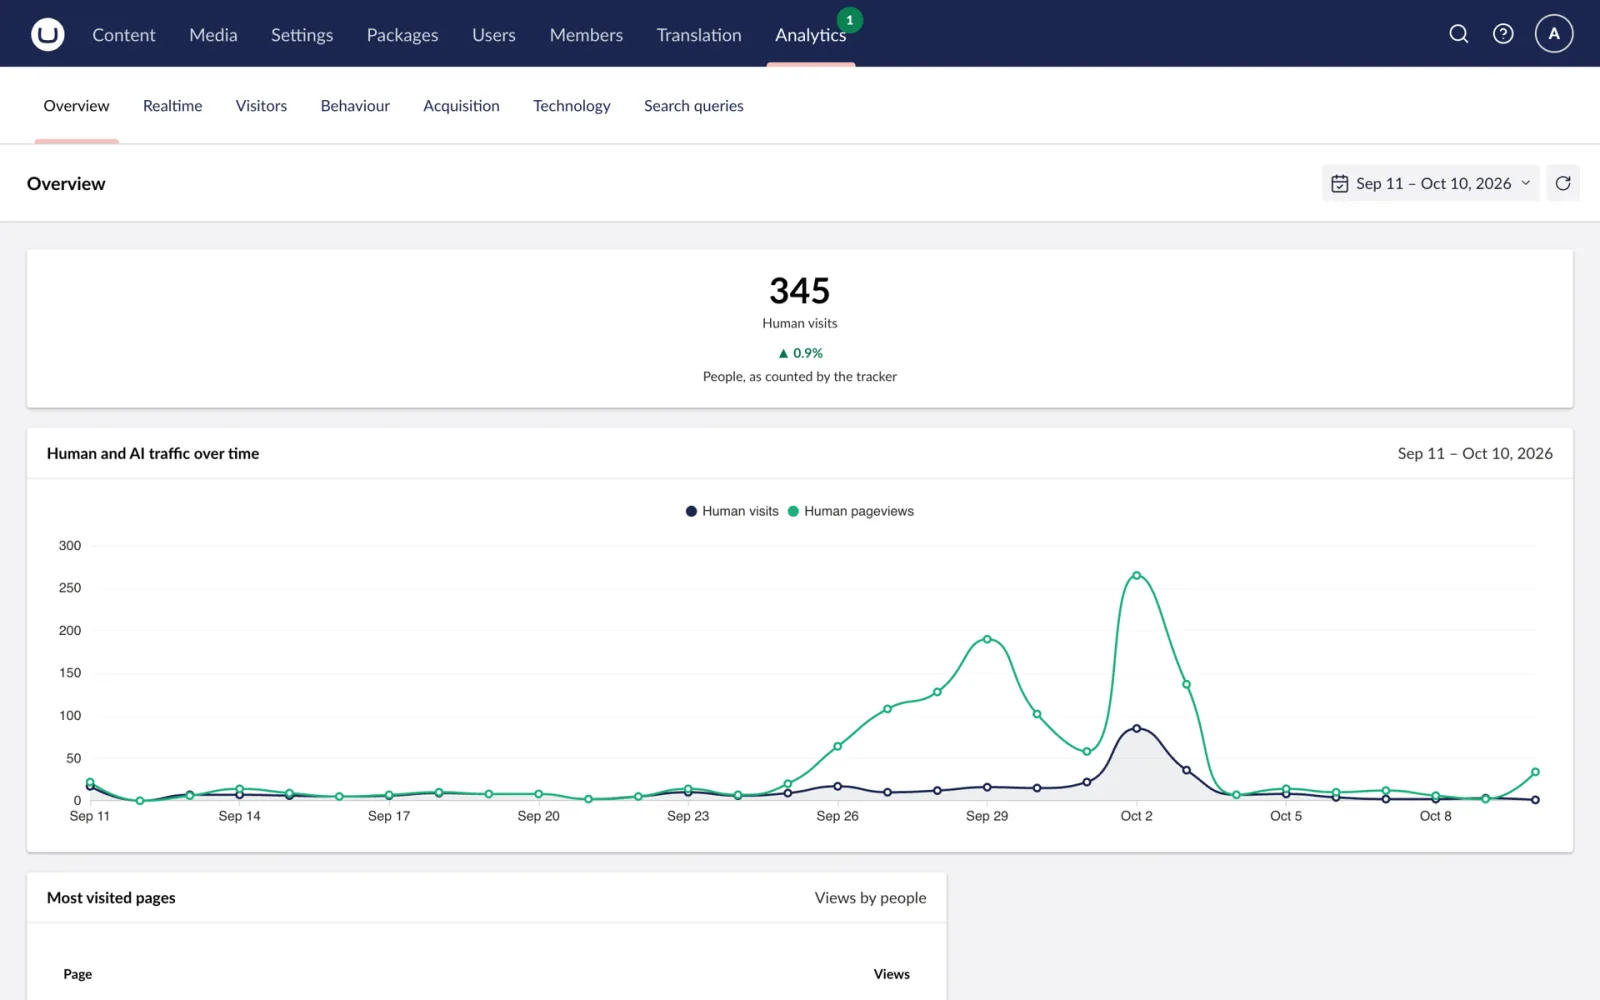
Task: Open the user avatar "A" menu
Action: point(1554,34)
